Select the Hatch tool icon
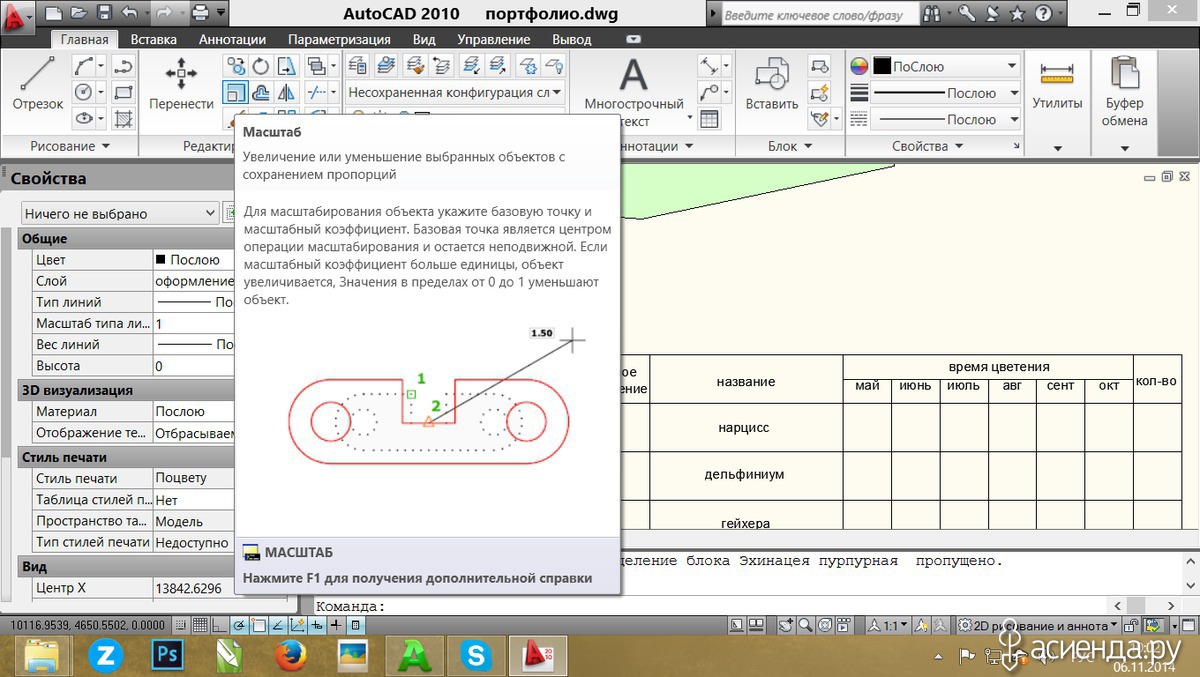Viewport: 1200px width, 677px height. tap(124, 118)
